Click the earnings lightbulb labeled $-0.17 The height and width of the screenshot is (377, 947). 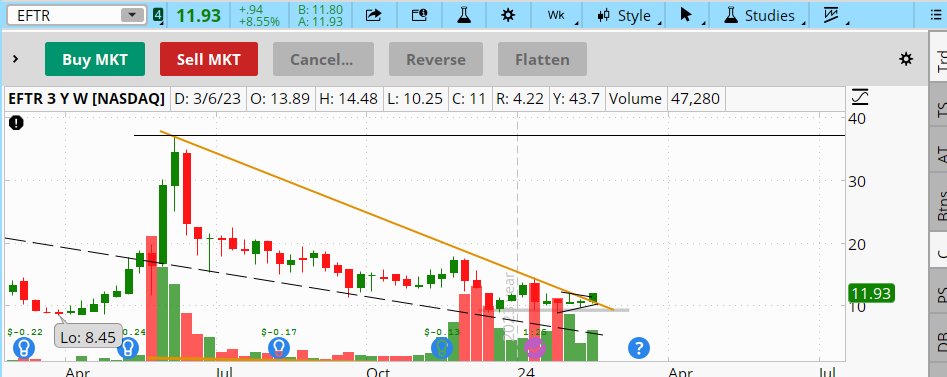(x=279, y=347)
